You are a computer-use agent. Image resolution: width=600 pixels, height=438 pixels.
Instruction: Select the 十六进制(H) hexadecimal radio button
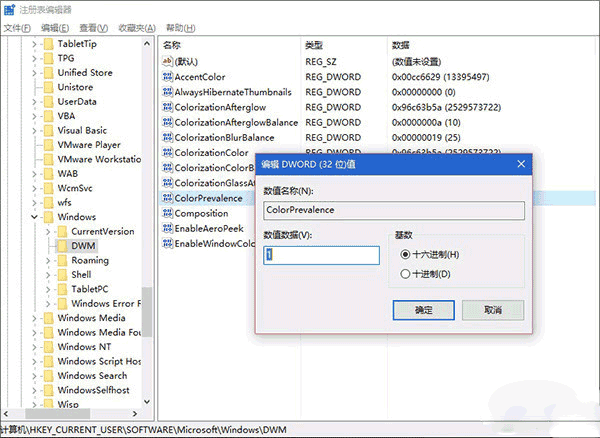(x=405, y=254)
